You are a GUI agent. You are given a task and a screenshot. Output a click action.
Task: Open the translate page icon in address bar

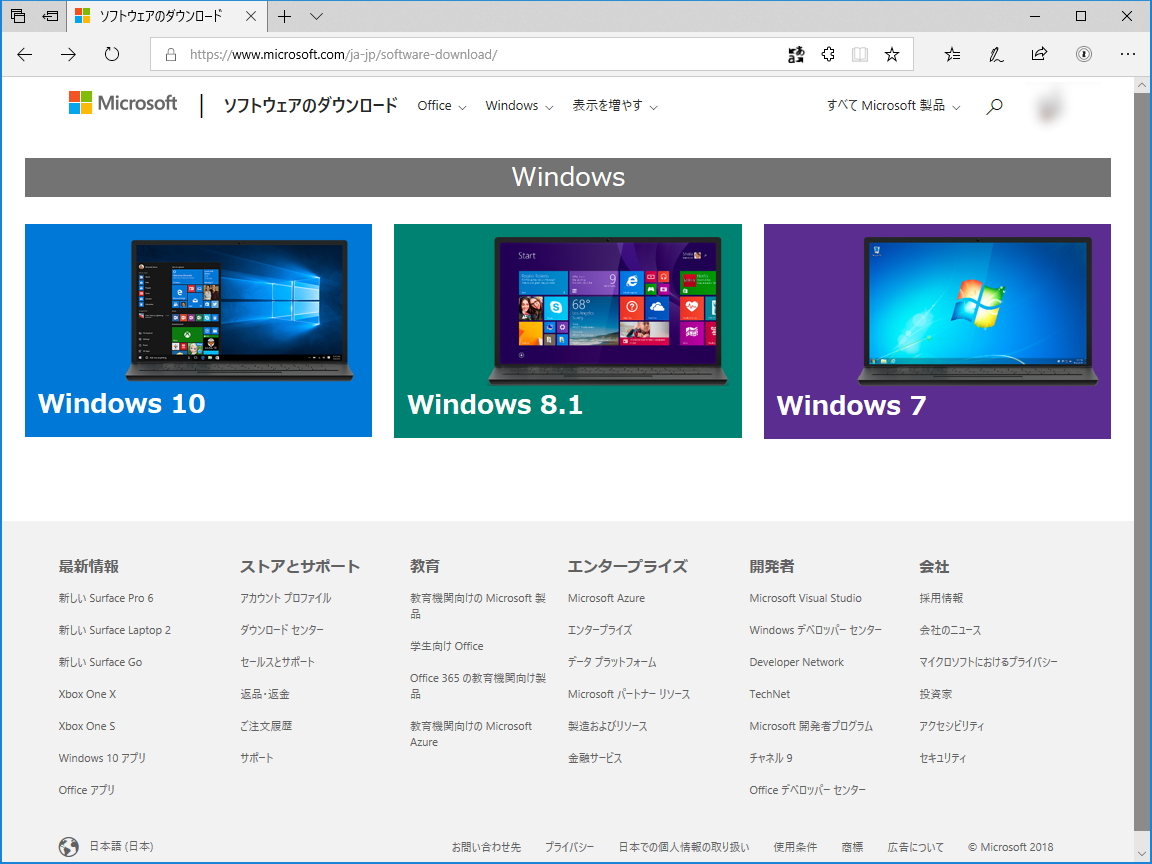[x=796, y=55]
